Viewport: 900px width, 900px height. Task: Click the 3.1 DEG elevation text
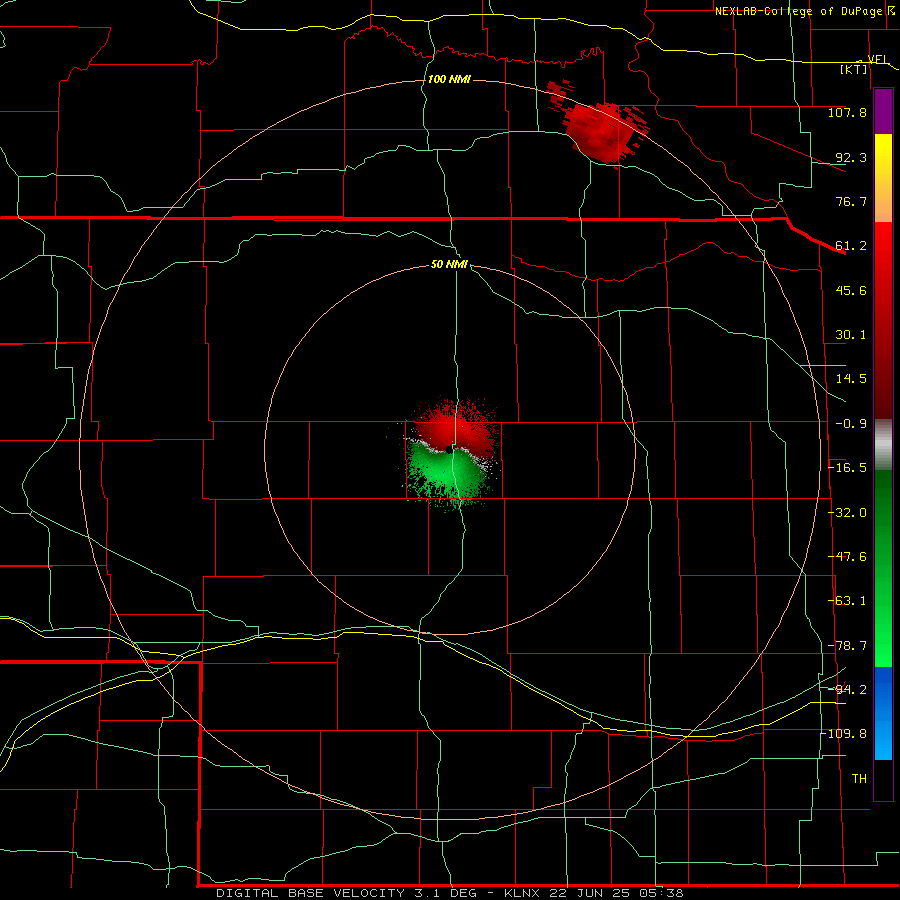[x=446, y=893]
